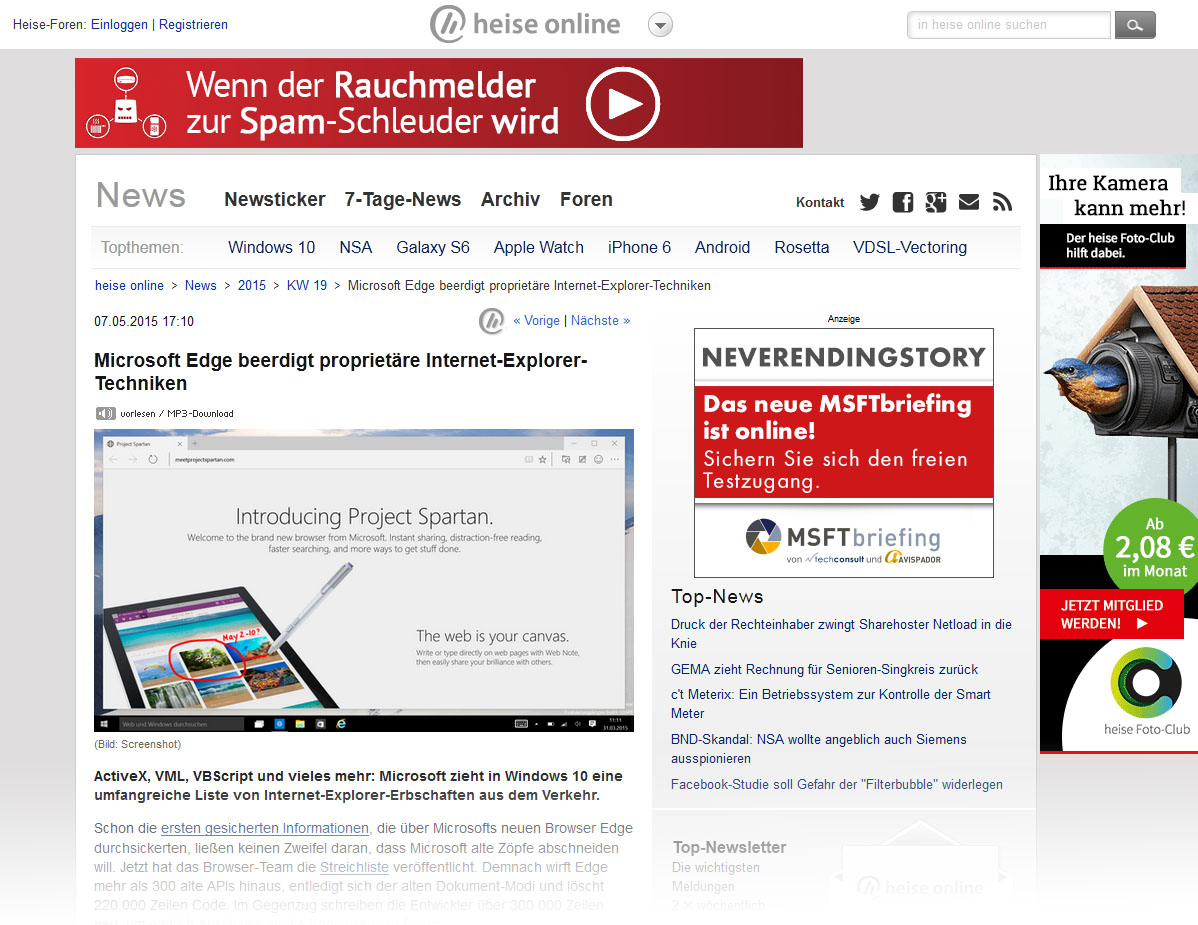Click the vorlesen / MP3-Download link
The height and width of the screenshot is (925, 1198).
(176, 414)
